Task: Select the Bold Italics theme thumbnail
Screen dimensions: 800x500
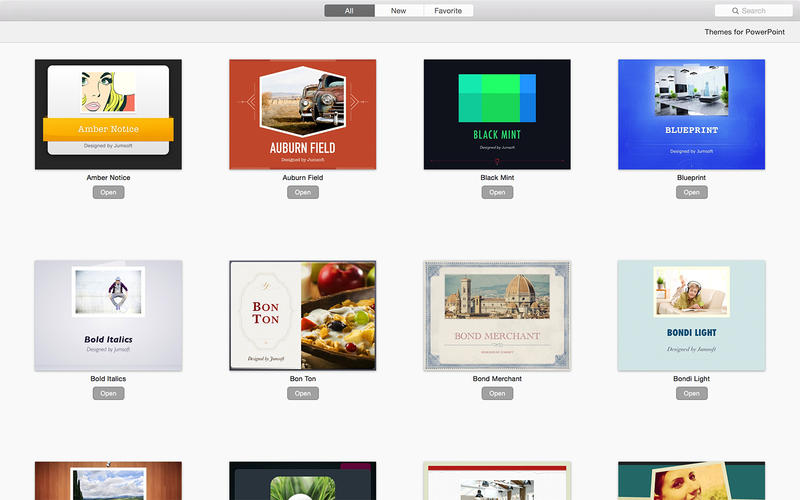Action: 108,315
